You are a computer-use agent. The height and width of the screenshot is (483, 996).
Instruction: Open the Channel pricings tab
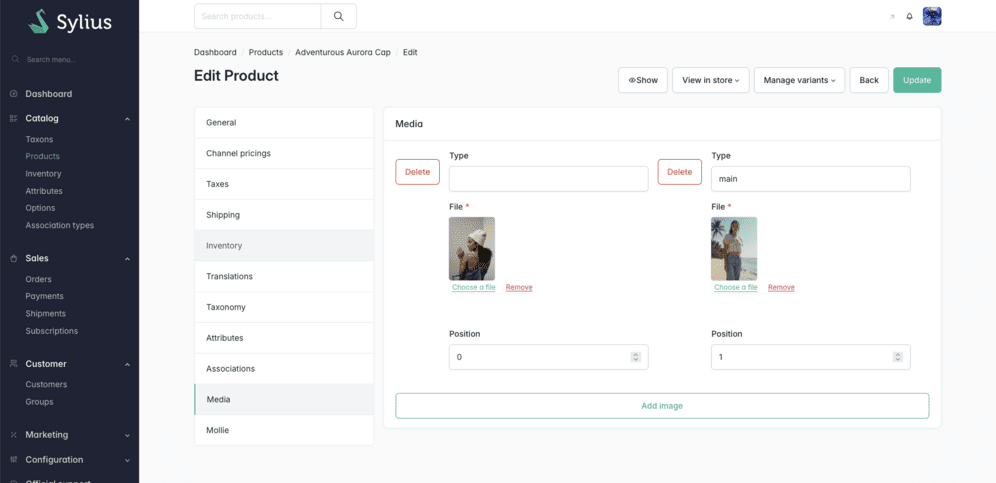pos(284,153)
